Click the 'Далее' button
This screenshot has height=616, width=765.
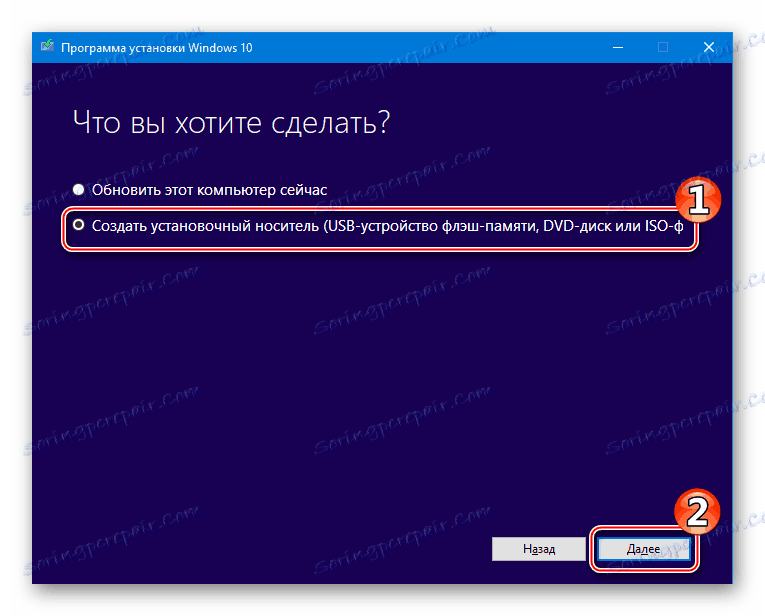click(x=644, y=549)
